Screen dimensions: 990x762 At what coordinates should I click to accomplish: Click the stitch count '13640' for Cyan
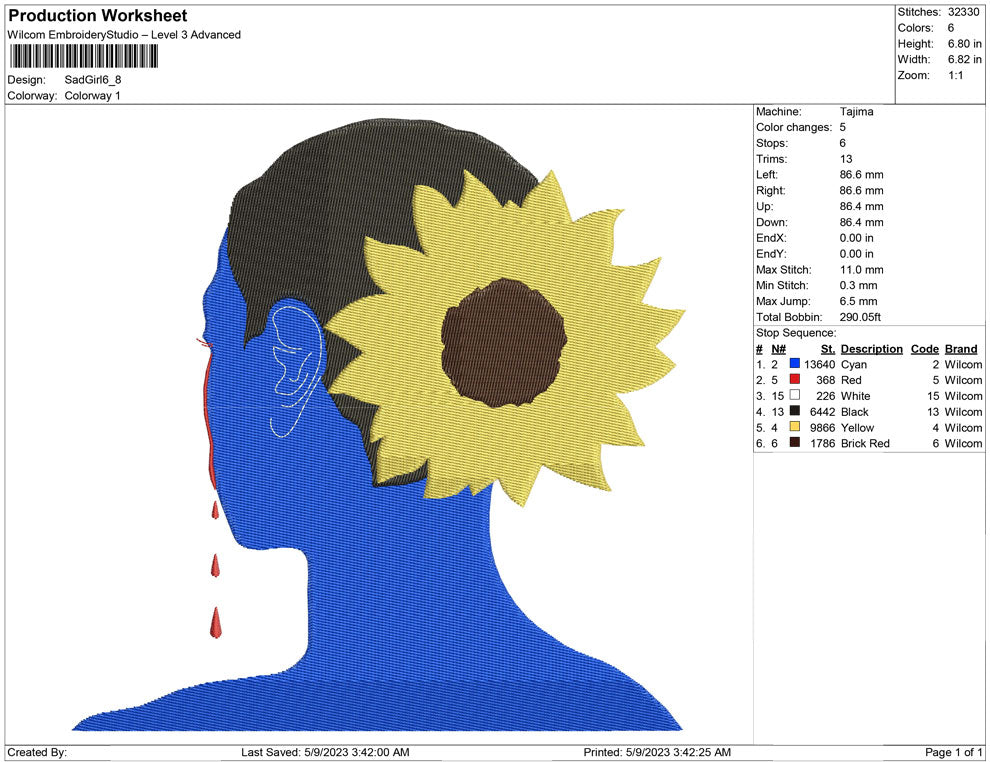pyautogui.click(x=820, y=364)
